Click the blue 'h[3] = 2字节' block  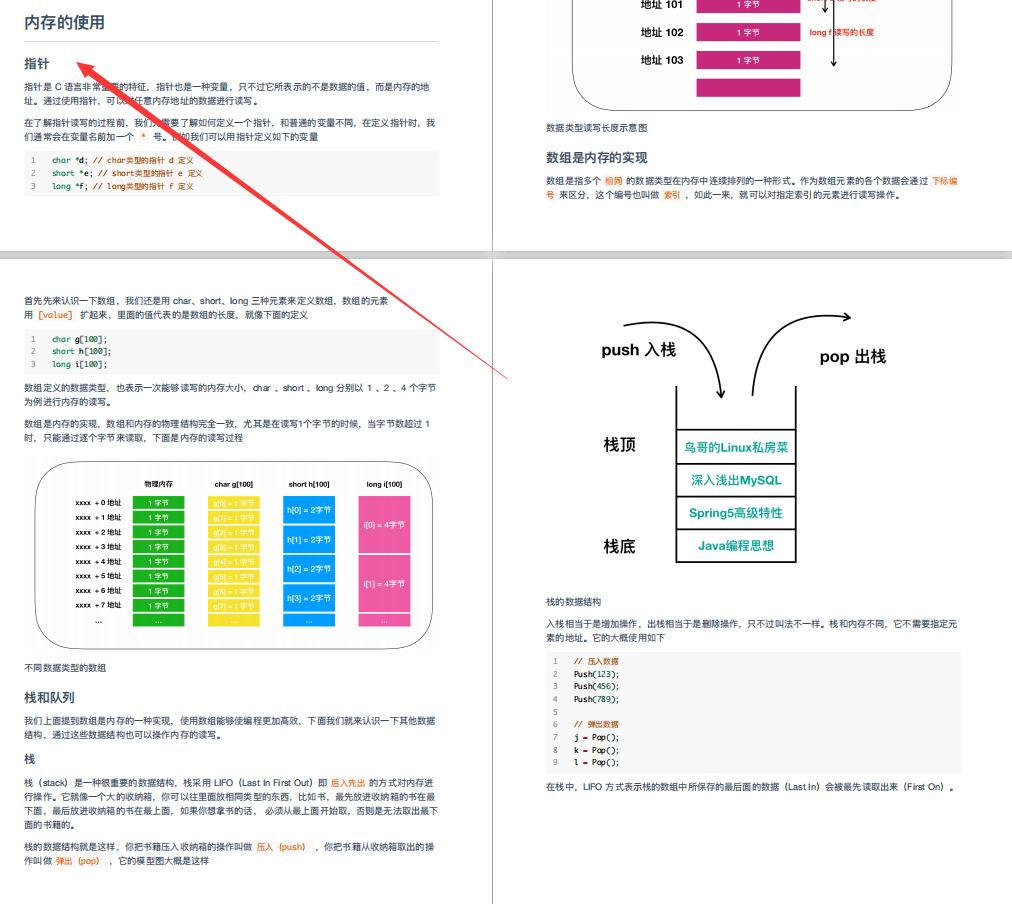click(x=309, y=598)
